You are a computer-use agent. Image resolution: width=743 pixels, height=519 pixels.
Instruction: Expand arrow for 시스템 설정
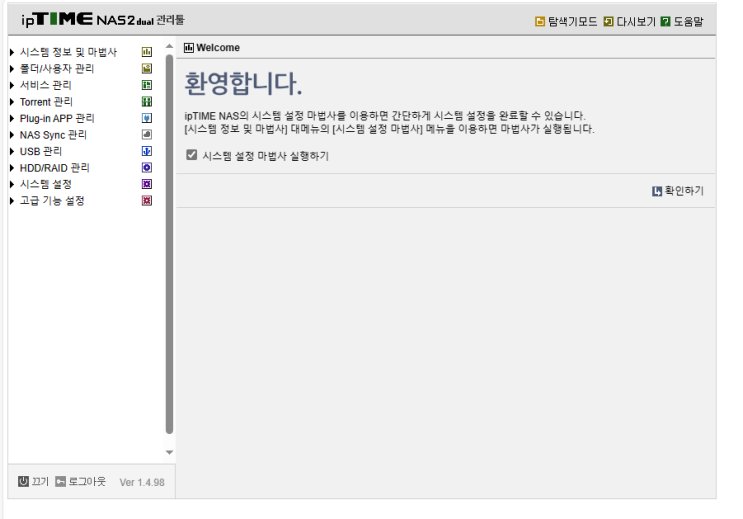[x=12, y=184]
